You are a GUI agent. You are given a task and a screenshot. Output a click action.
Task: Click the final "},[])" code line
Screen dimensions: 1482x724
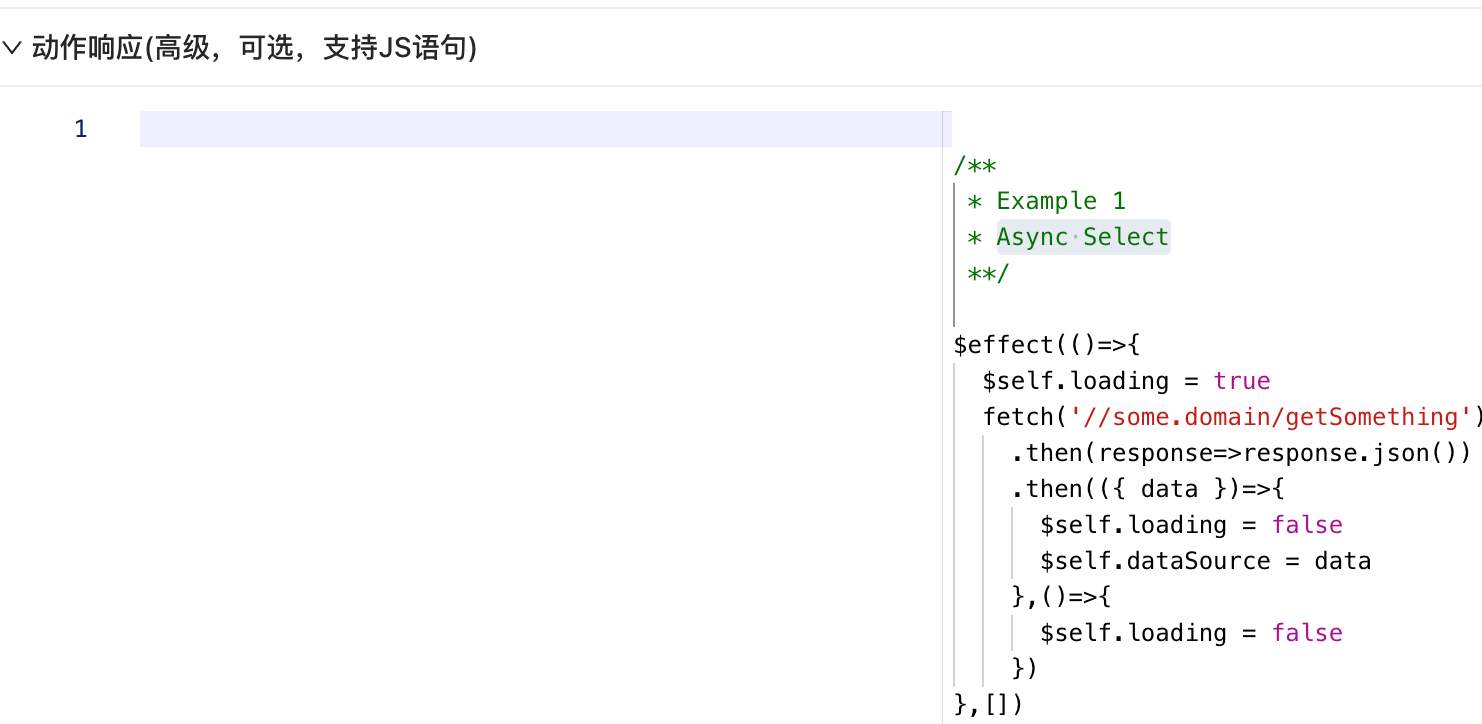point(989,705)
